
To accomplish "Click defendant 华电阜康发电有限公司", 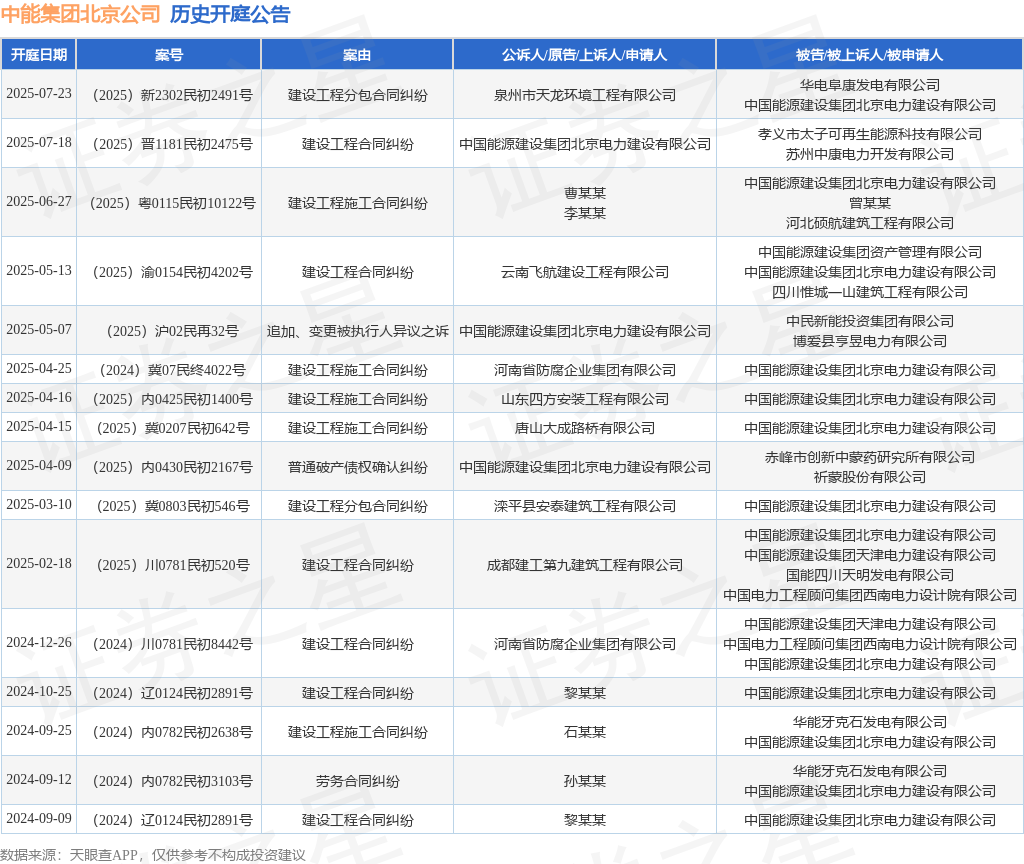I will 870,85.
